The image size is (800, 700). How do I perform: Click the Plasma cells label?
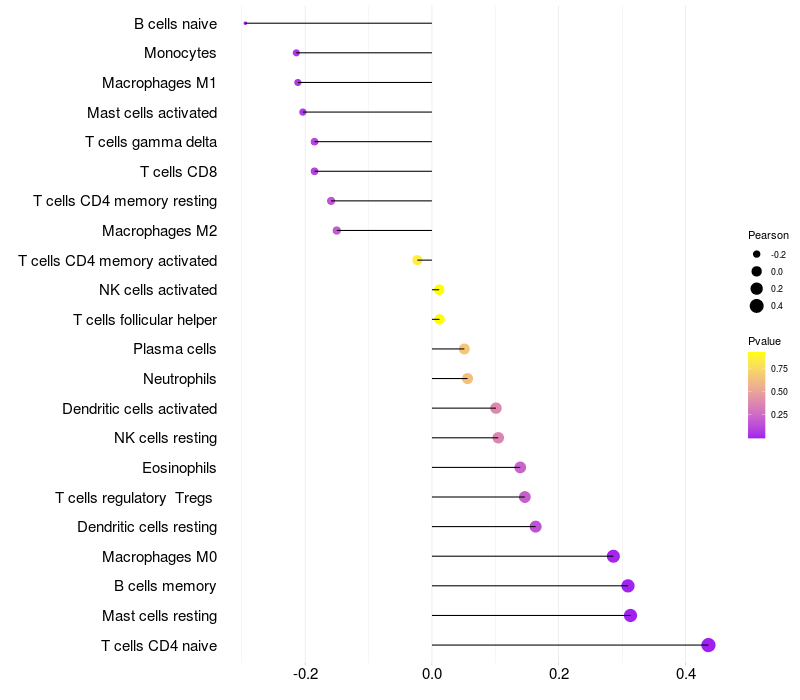point(174,349)
